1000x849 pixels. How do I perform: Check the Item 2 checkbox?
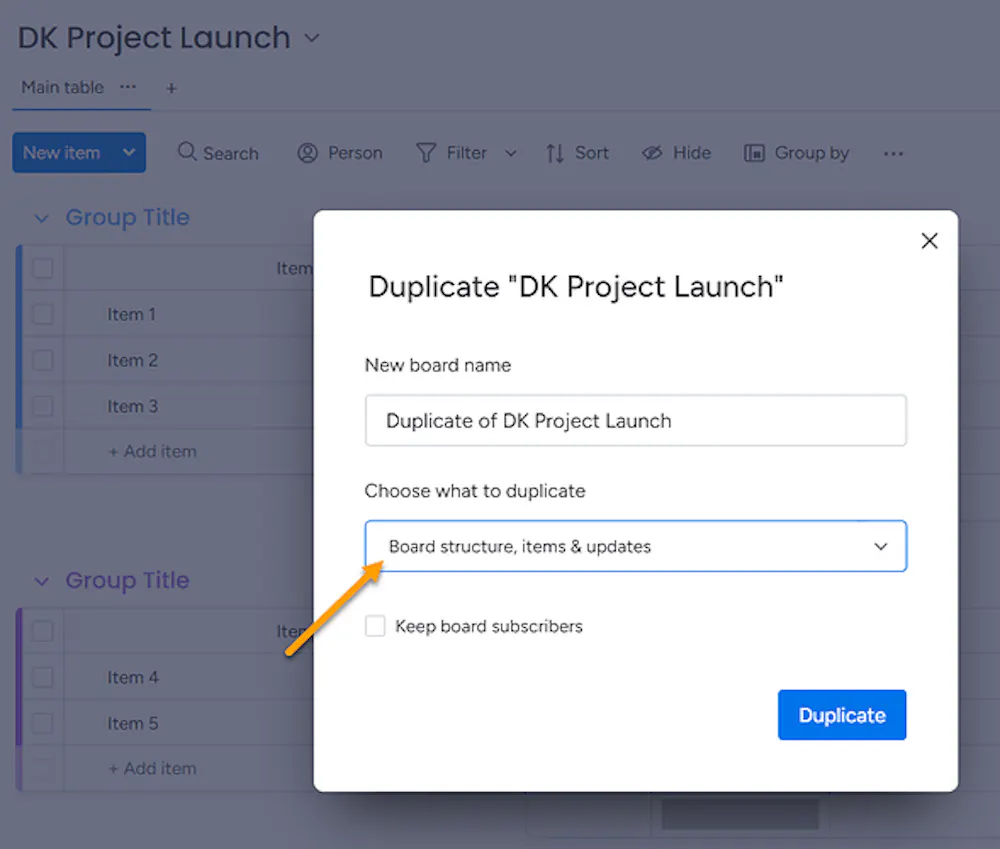tap(43, 360)
